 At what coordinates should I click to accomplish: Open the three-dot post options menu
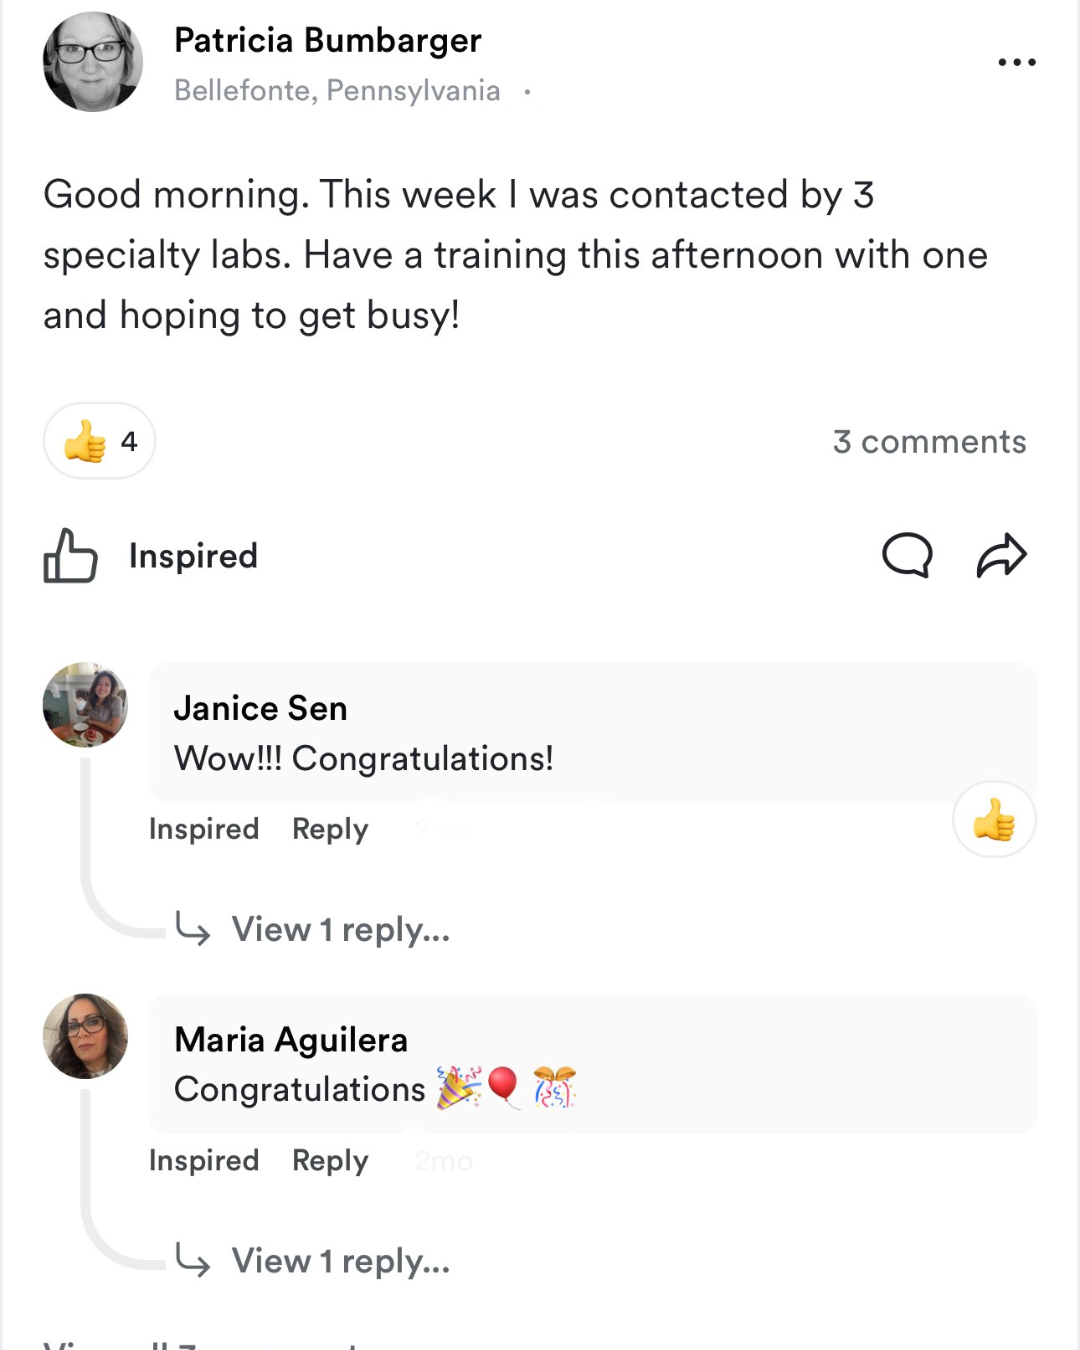[1016, 62]
